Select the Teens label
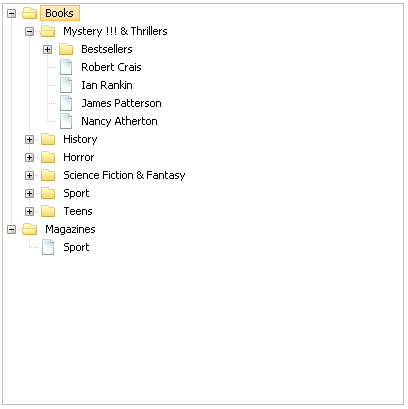This screenshot has height=409, width=408. (78, 211)
